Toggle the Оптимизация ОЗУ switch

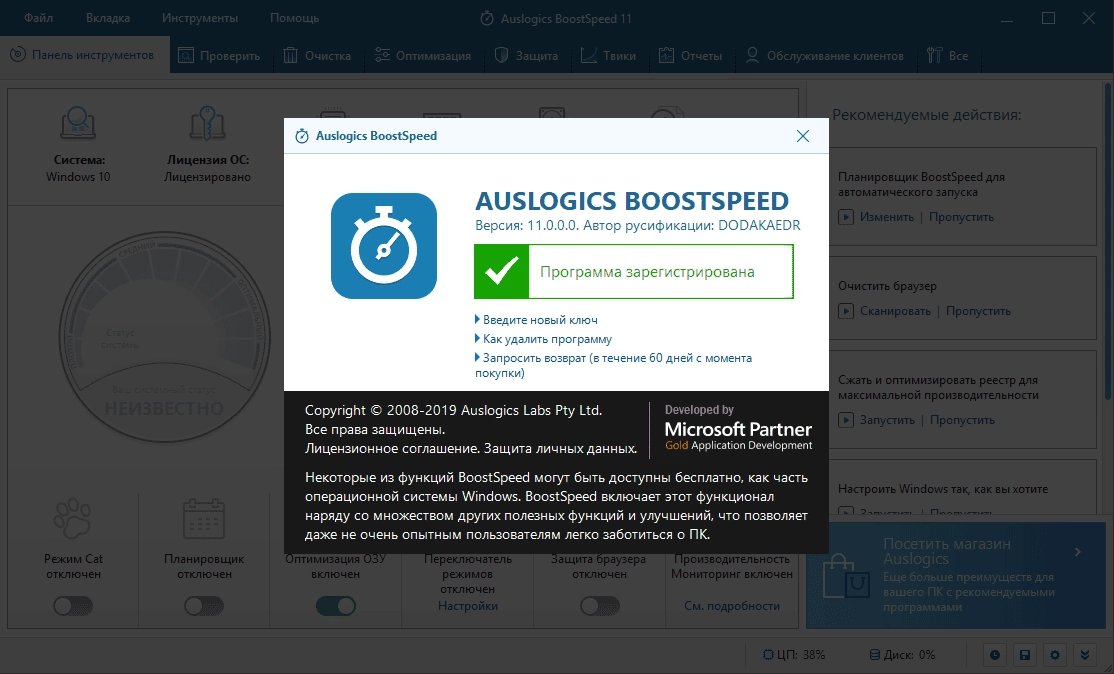coord(336,606)
